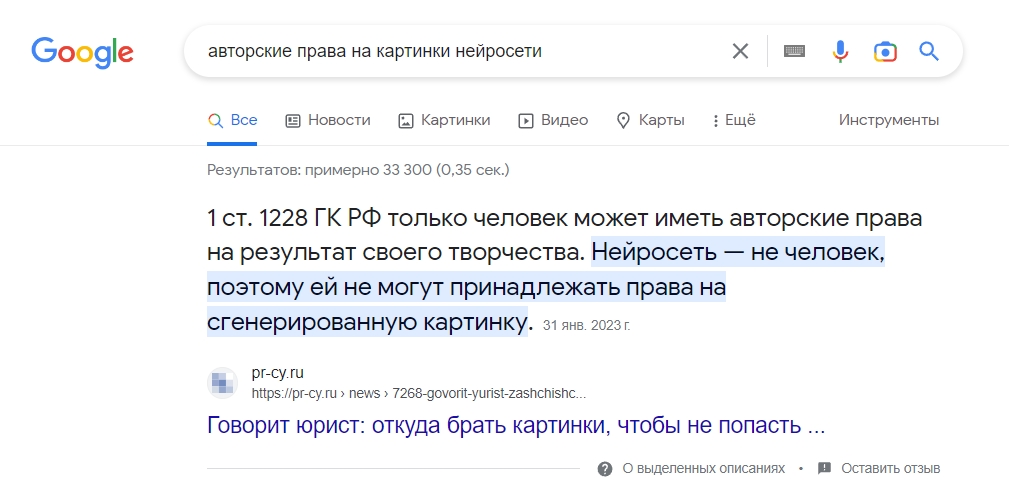This screenshot has height=496, width=1009.
Task: Switch to the Картинки tab
Action: tap(444, 120)
